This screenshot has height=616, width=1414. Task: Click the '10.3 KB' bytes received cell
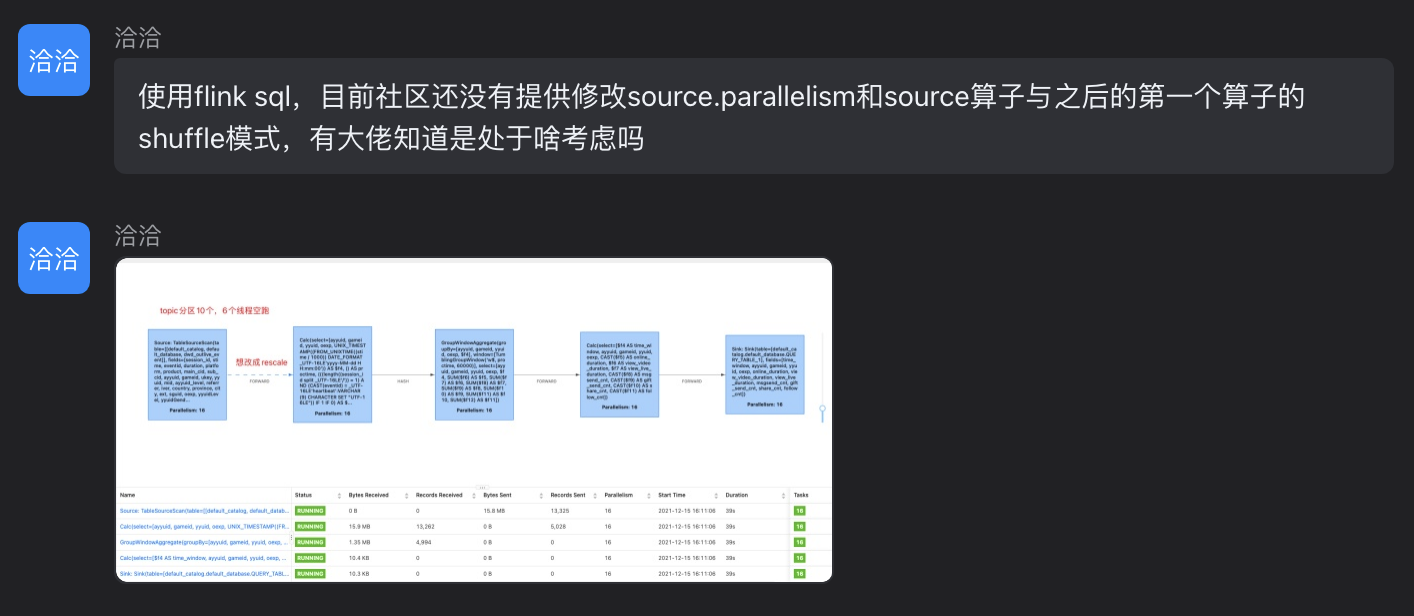point(360,574)
